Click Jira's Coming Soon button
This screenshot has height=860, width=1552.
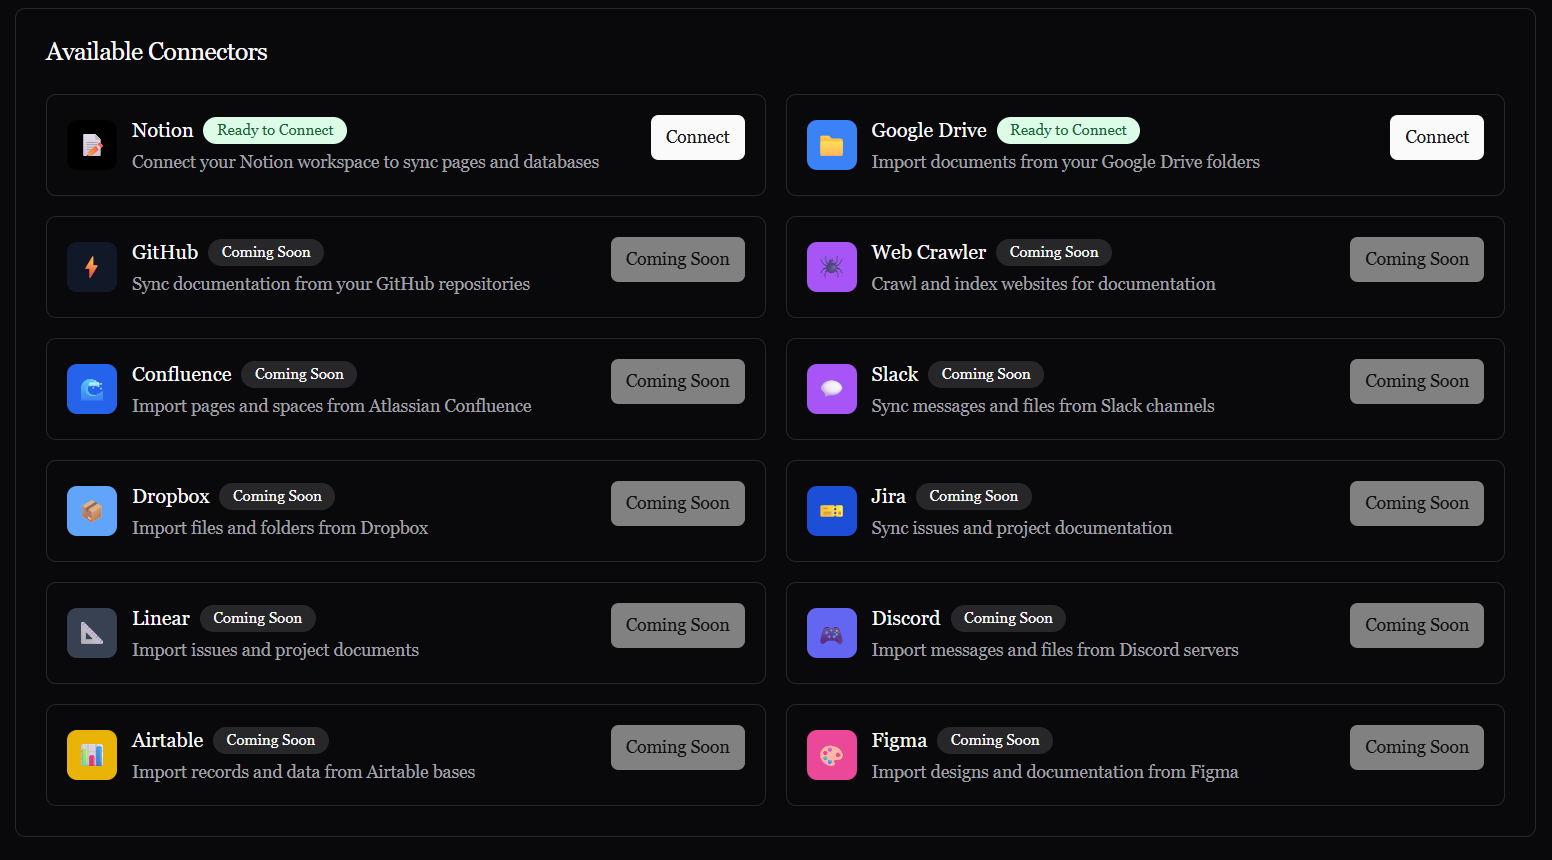[x=1417, y=503]
